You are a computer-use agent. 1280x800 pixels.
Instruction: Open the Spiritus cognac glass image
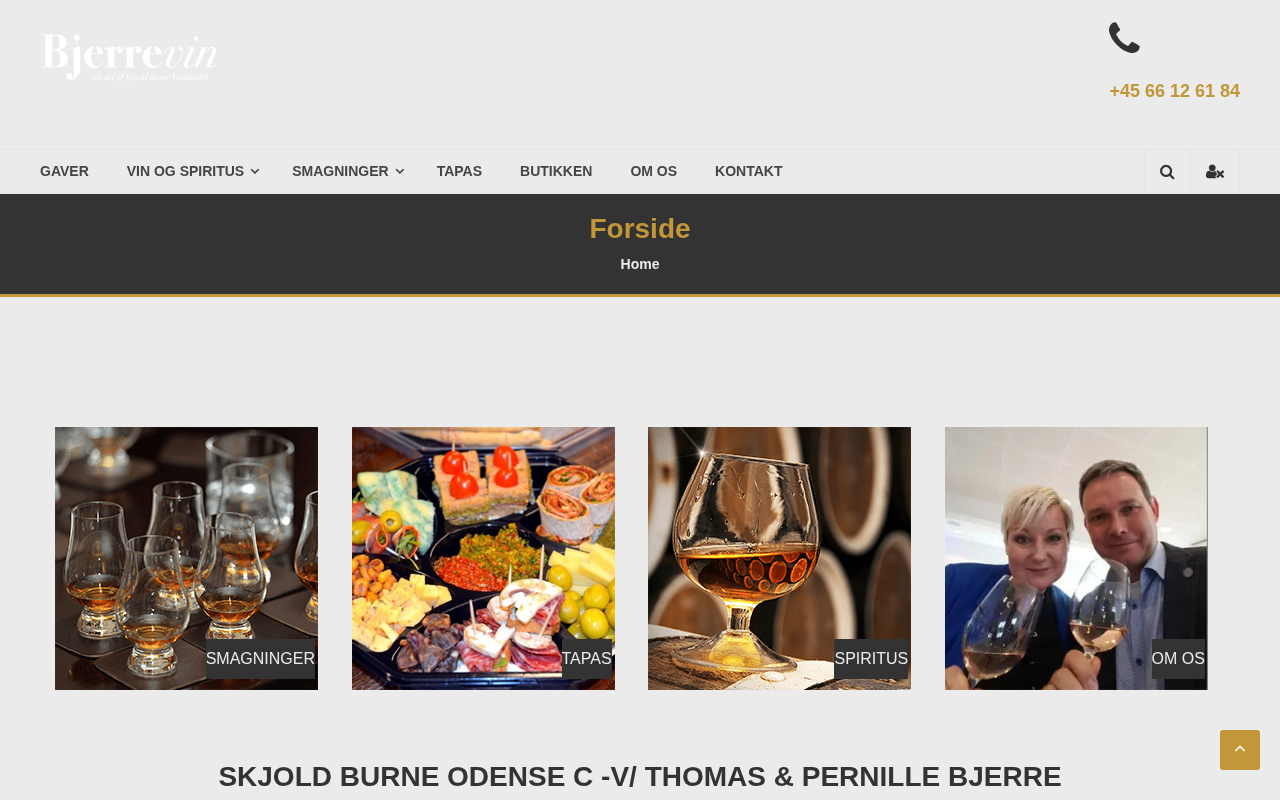[779, 558]
